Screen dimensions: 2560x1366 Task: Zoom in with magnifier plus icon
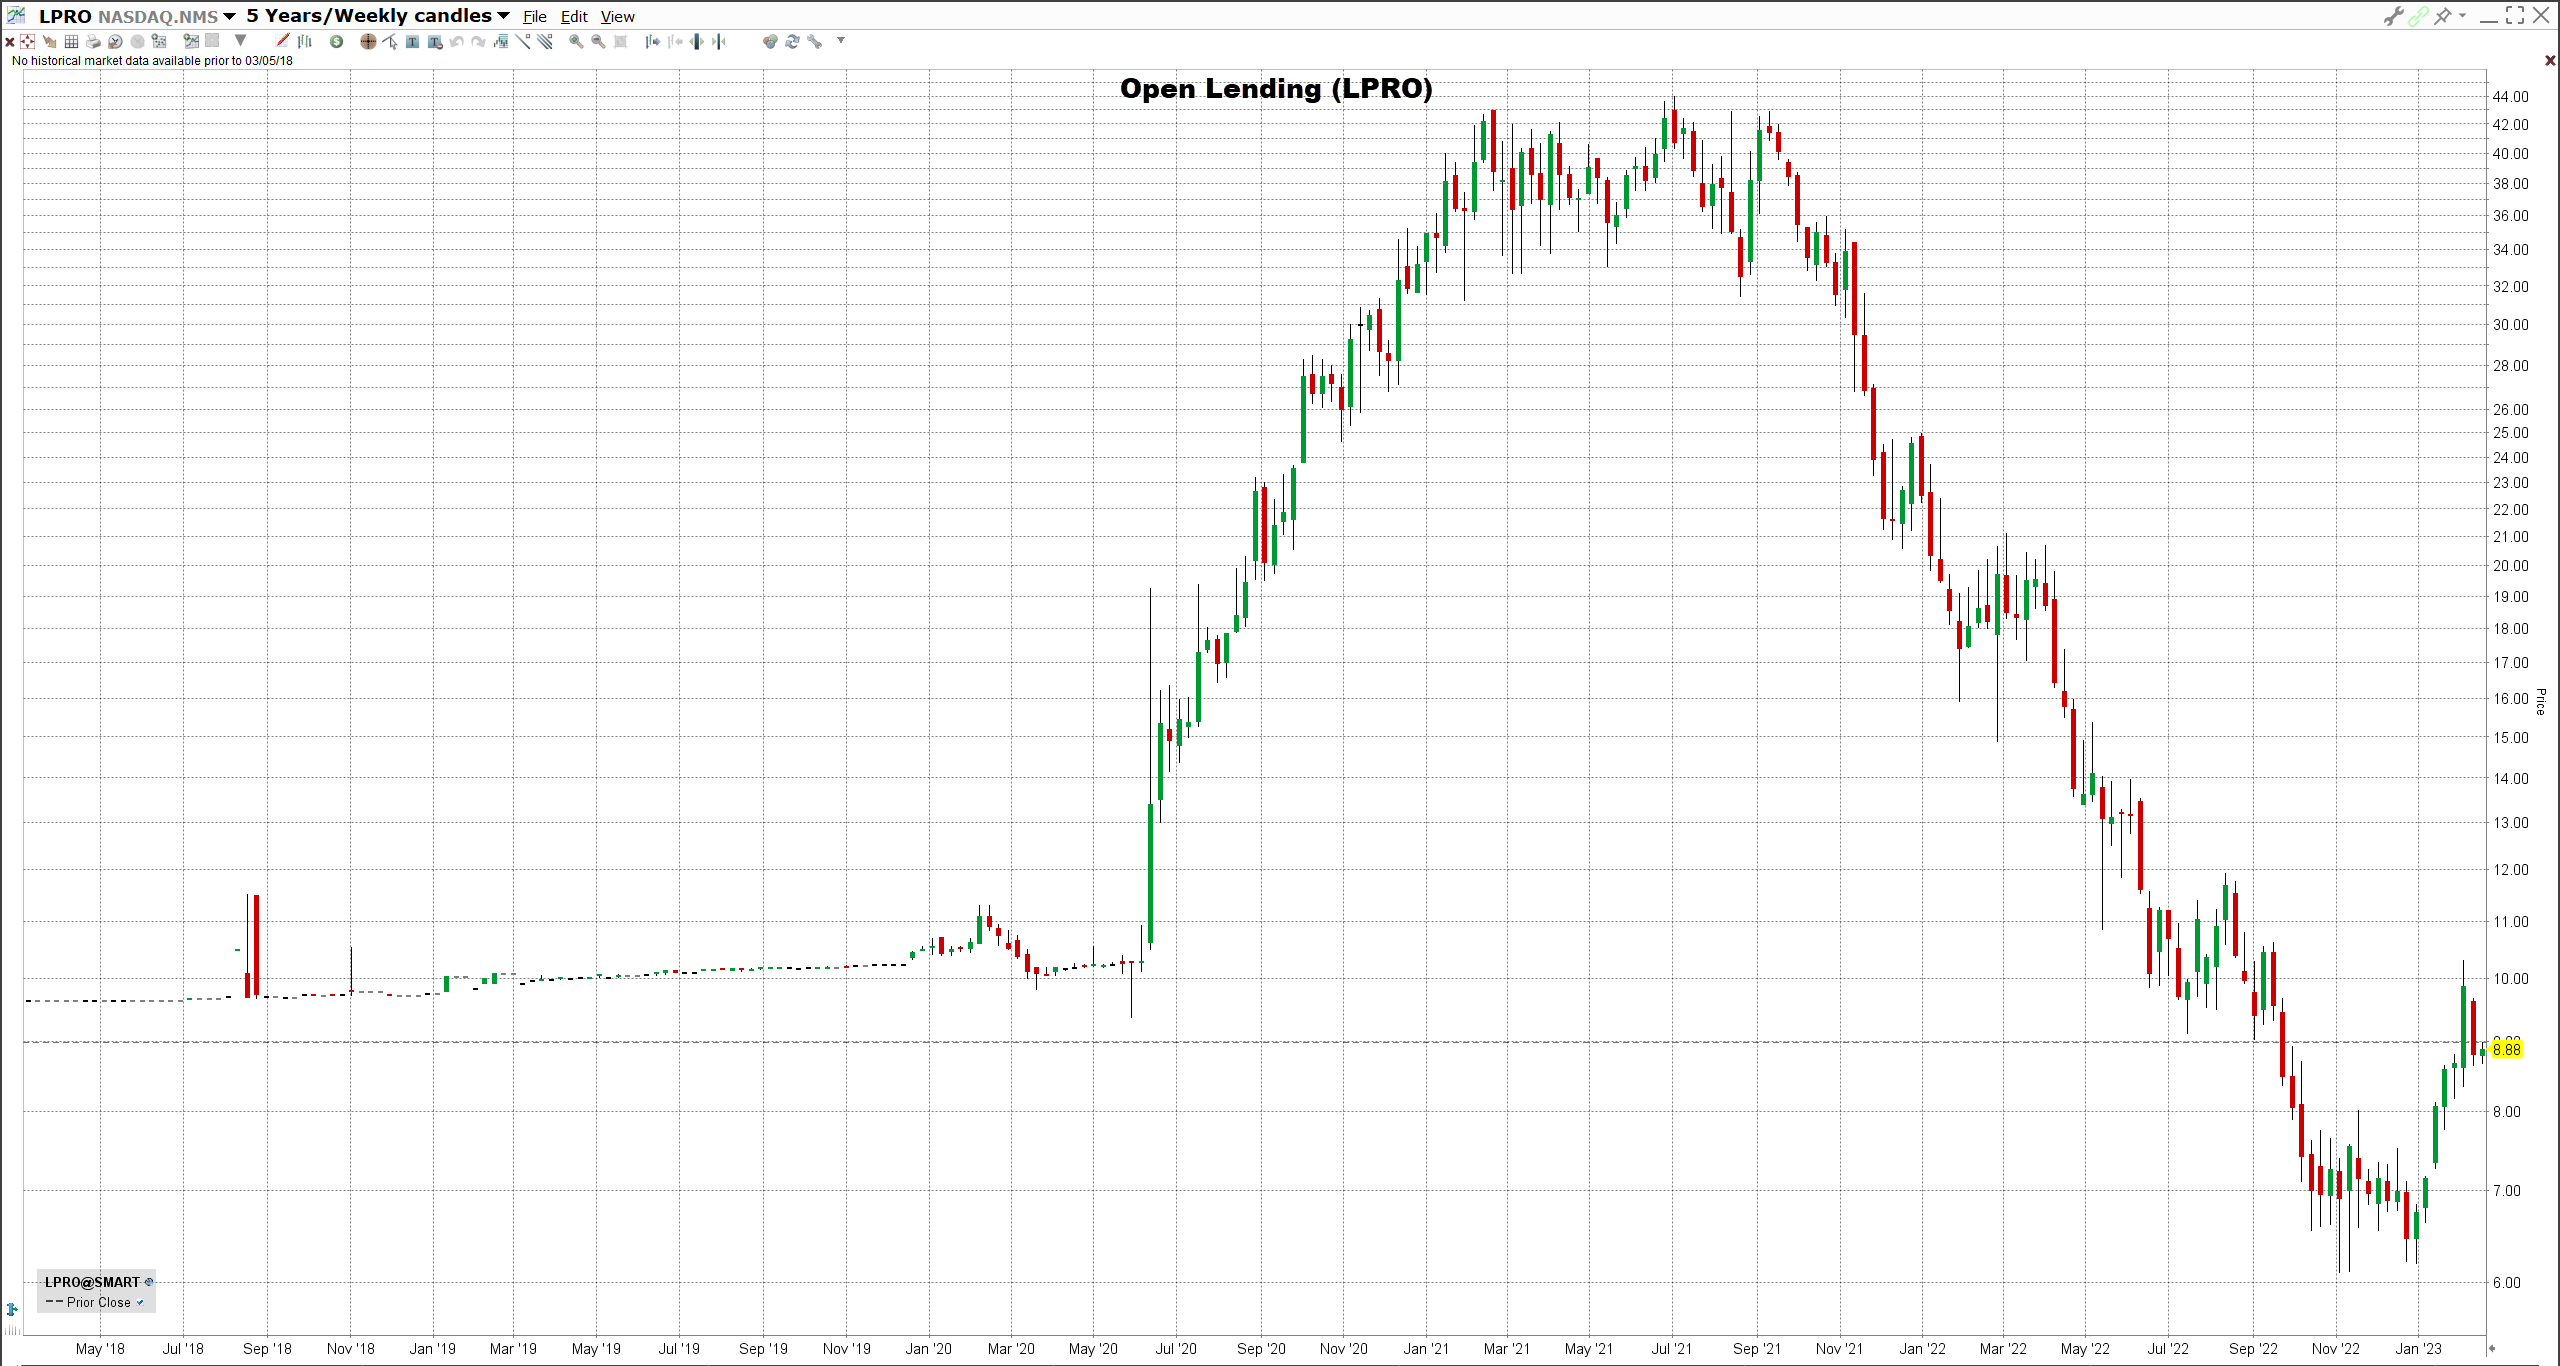click(576, 42)
